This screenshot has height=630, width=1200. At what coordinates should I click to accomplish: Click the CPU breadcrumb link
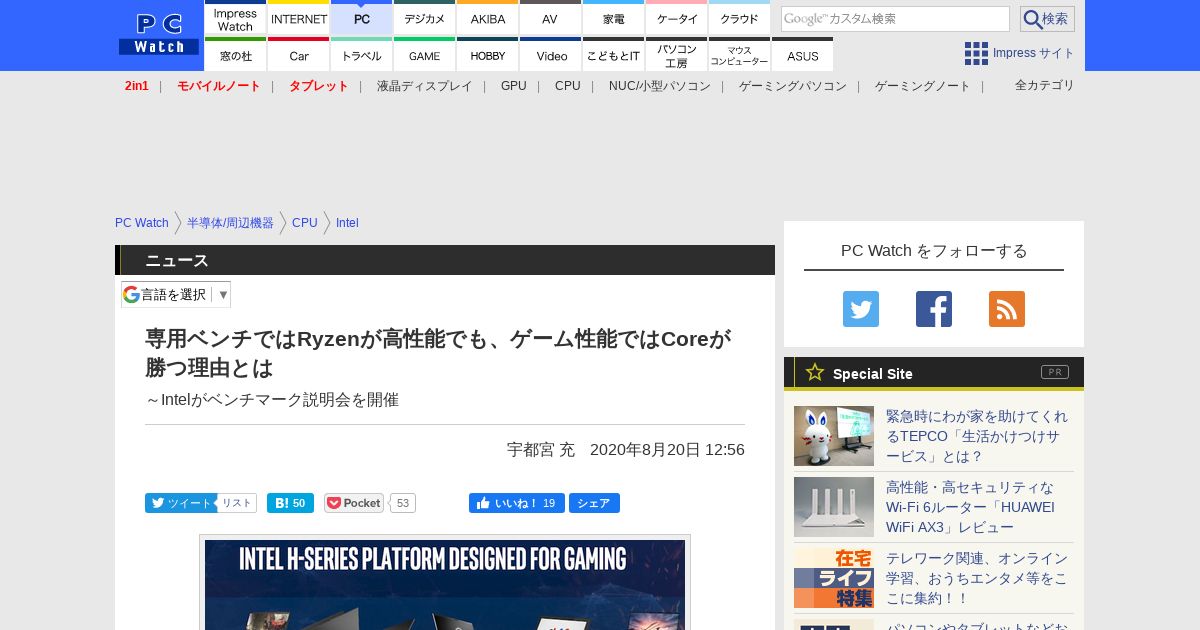[305, 223]
